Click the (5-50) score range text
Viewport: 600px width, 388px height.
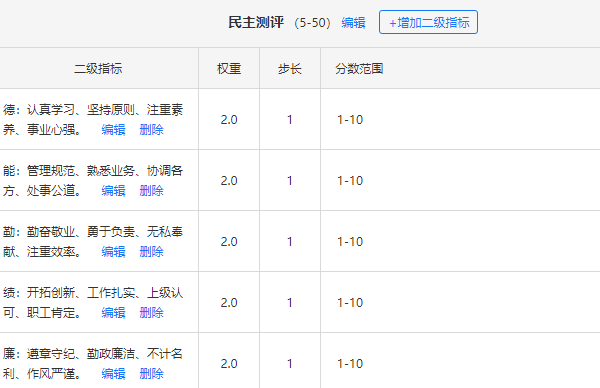312,23
